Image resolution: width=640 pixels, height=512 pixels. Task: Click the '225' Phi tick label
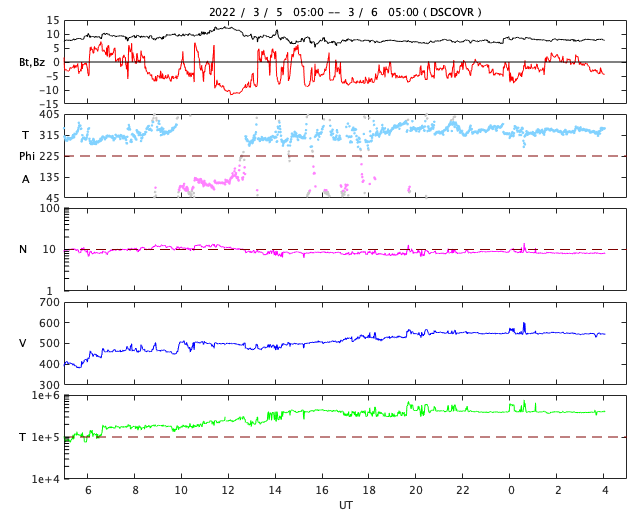50,156
